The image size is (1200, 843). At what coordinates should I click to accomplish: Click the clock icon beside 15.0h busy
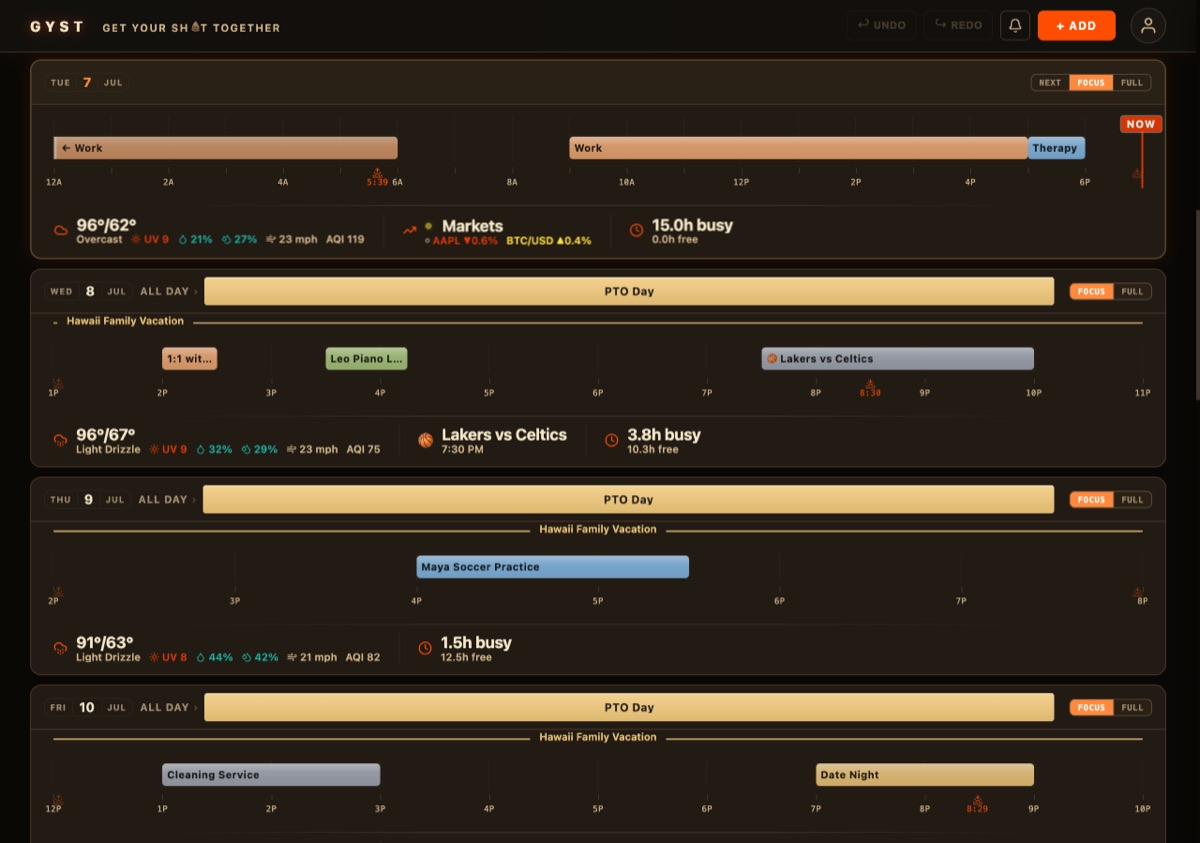coord(636,230)
